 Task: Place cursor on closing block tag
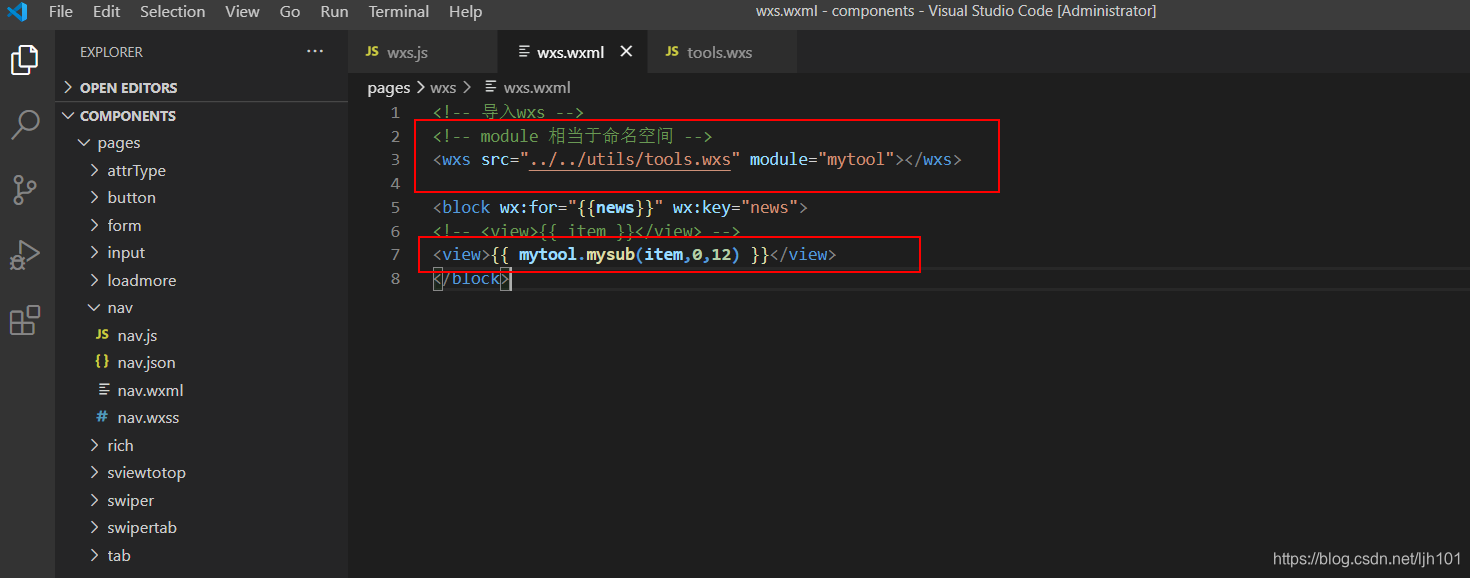pos(472,279)
